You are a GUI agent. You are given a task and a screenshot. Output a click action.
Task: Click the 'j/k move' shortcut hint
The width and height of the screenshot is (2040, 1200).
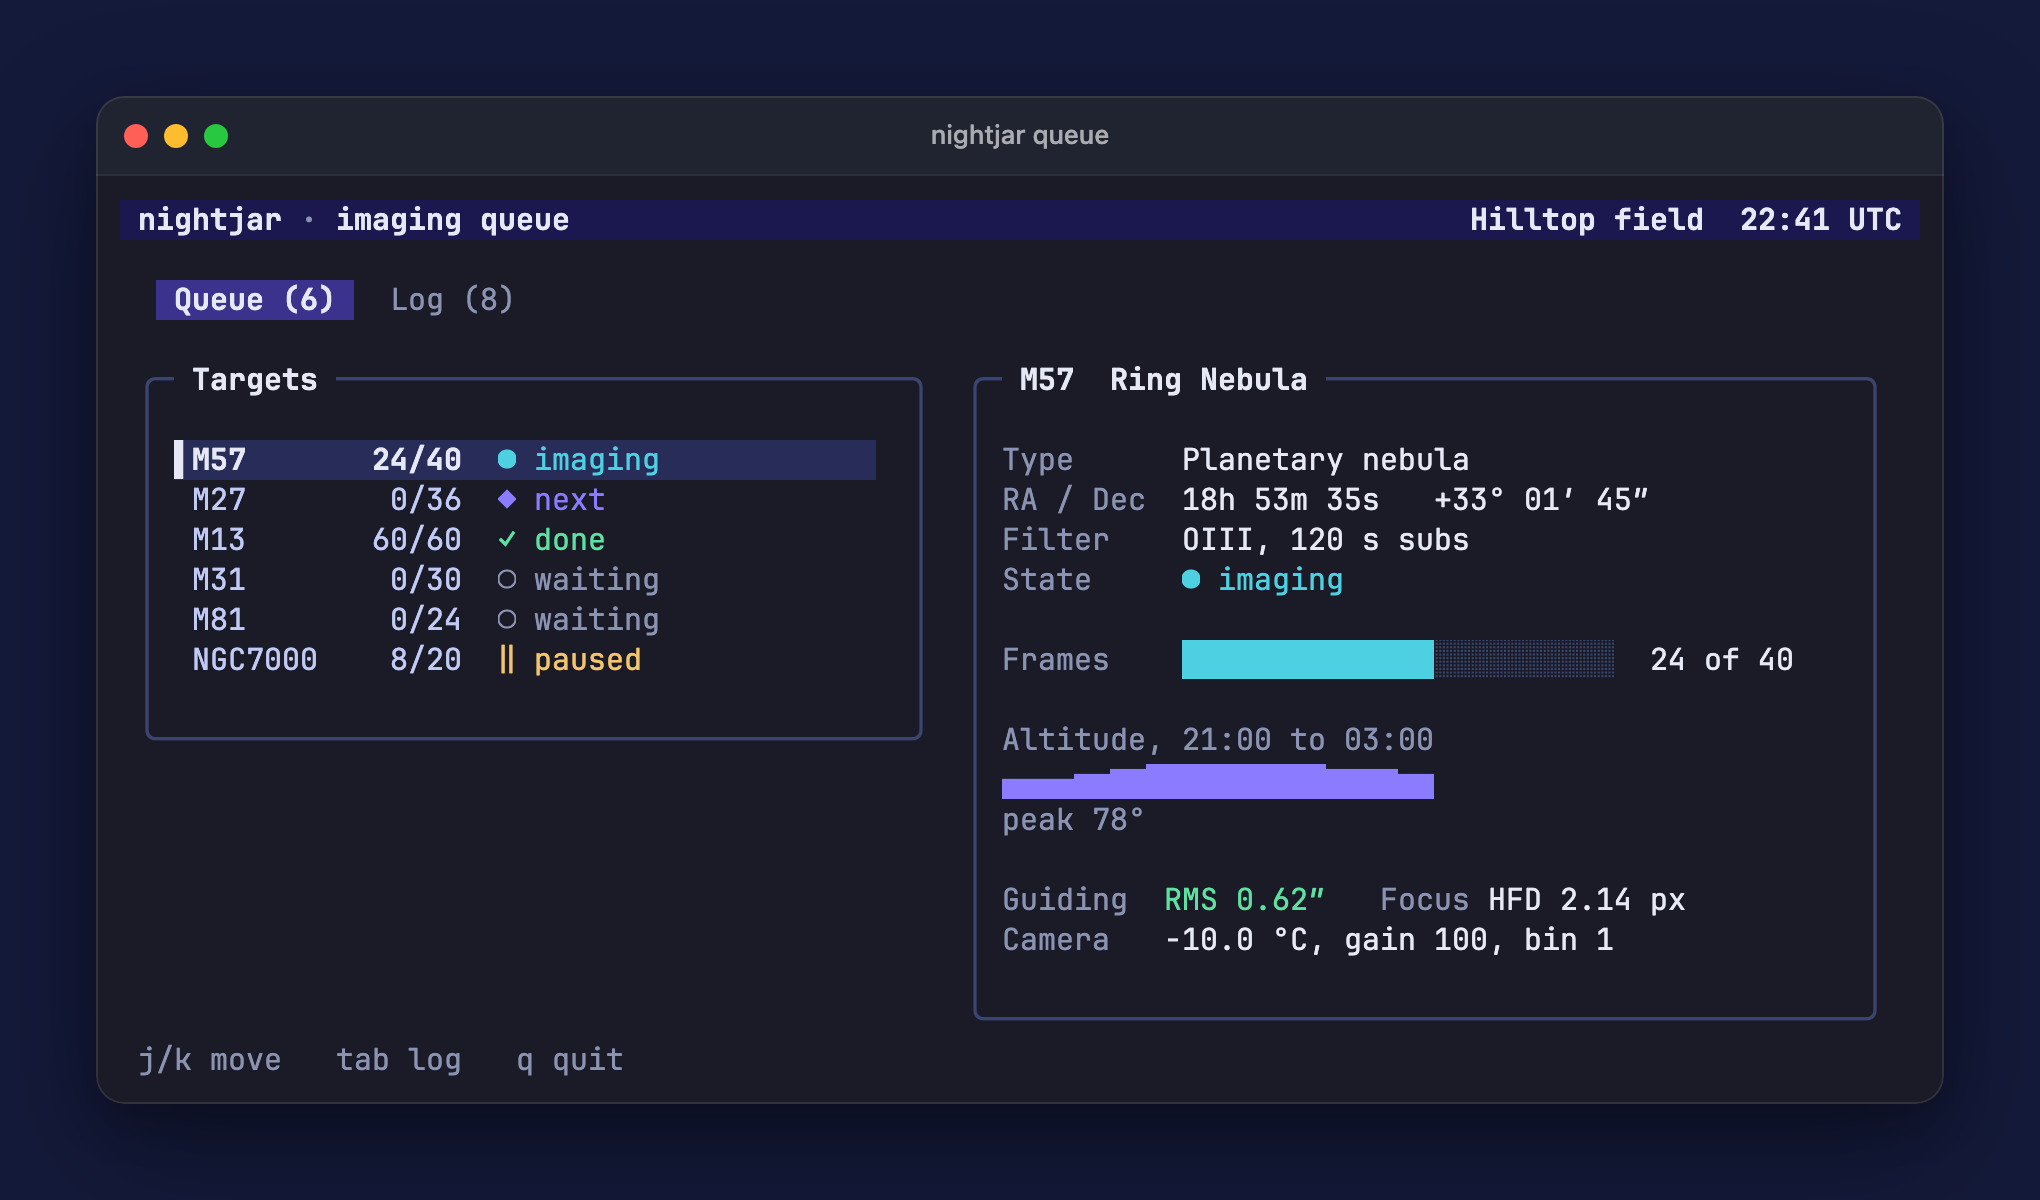(210, 1060)
